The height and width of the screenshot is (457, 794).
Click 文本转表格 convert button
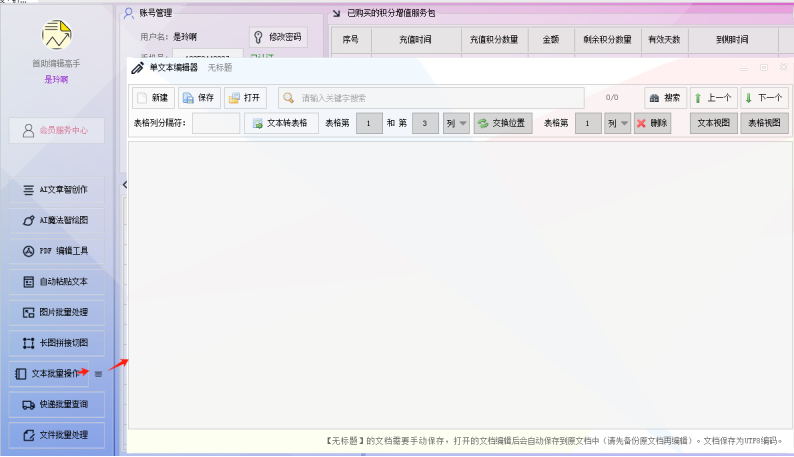[281, 123]
